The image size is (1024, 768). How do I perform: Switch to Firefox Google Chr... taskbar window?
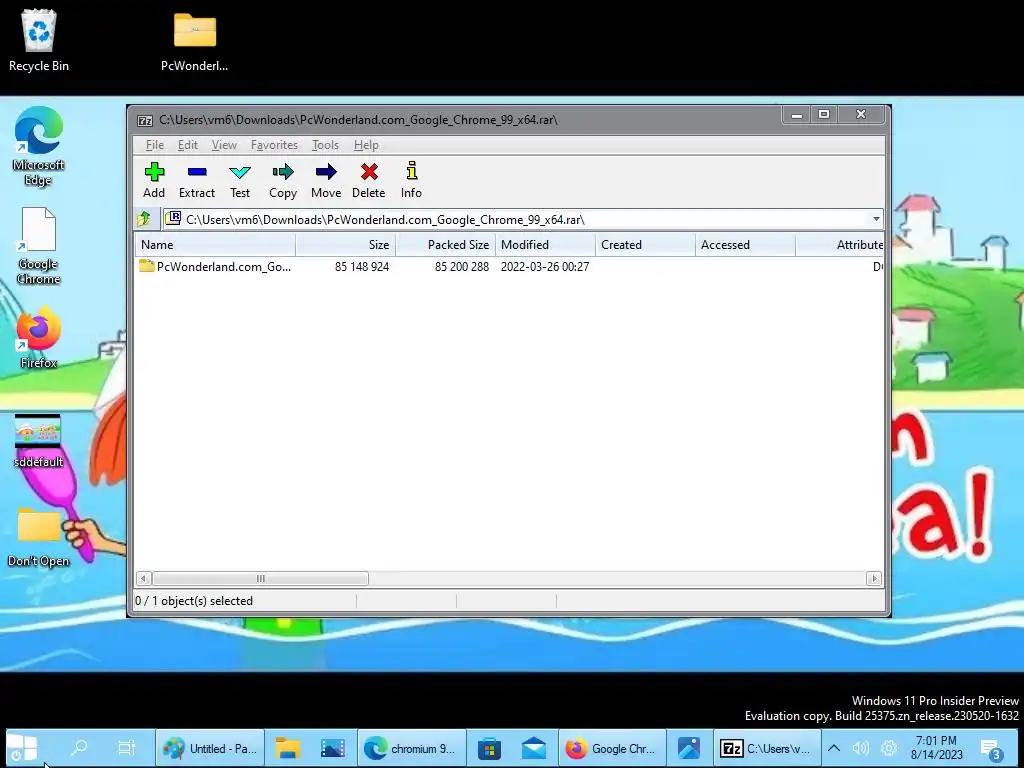pos(612,748)
